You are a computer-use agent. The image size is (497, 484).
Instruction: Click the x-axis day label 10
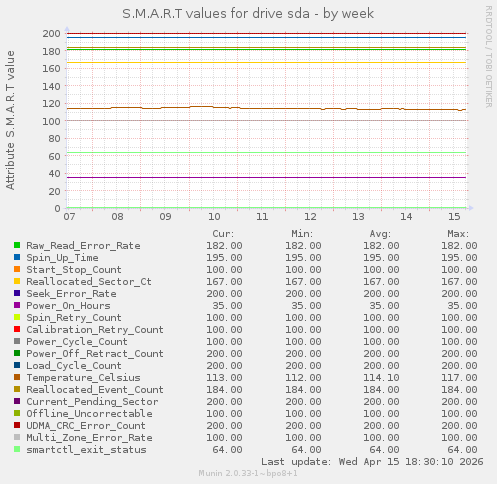(x=214, y=217)
